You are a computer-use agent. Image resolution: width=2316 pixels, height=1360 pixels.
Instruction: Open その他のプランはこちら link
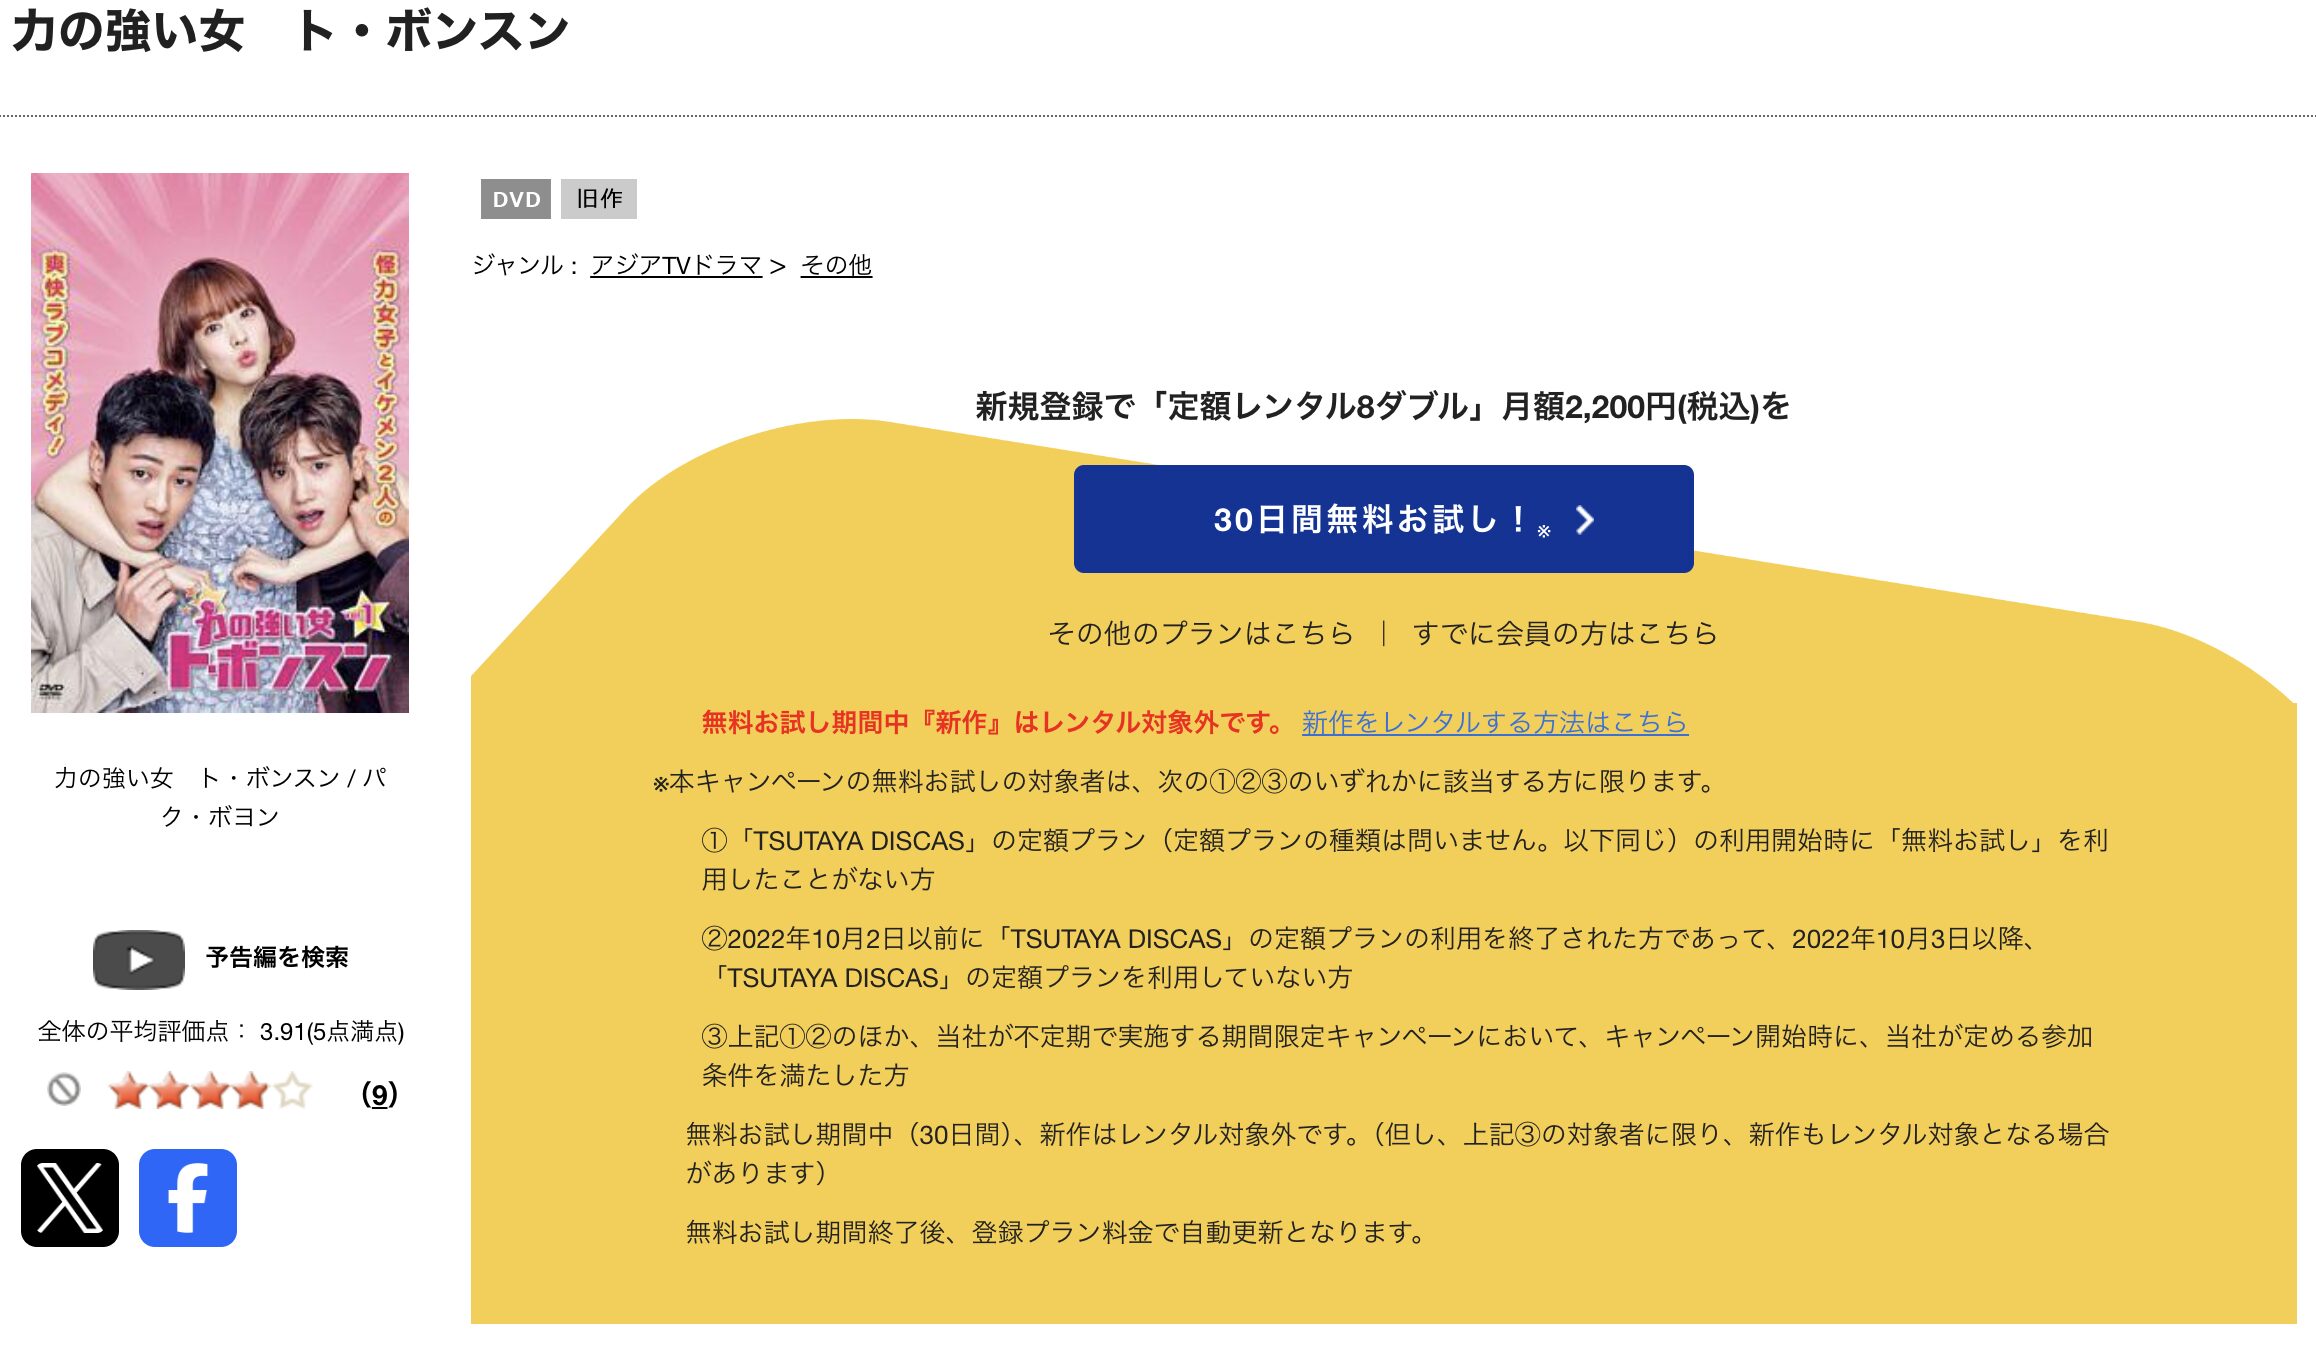coord(1200,633)
